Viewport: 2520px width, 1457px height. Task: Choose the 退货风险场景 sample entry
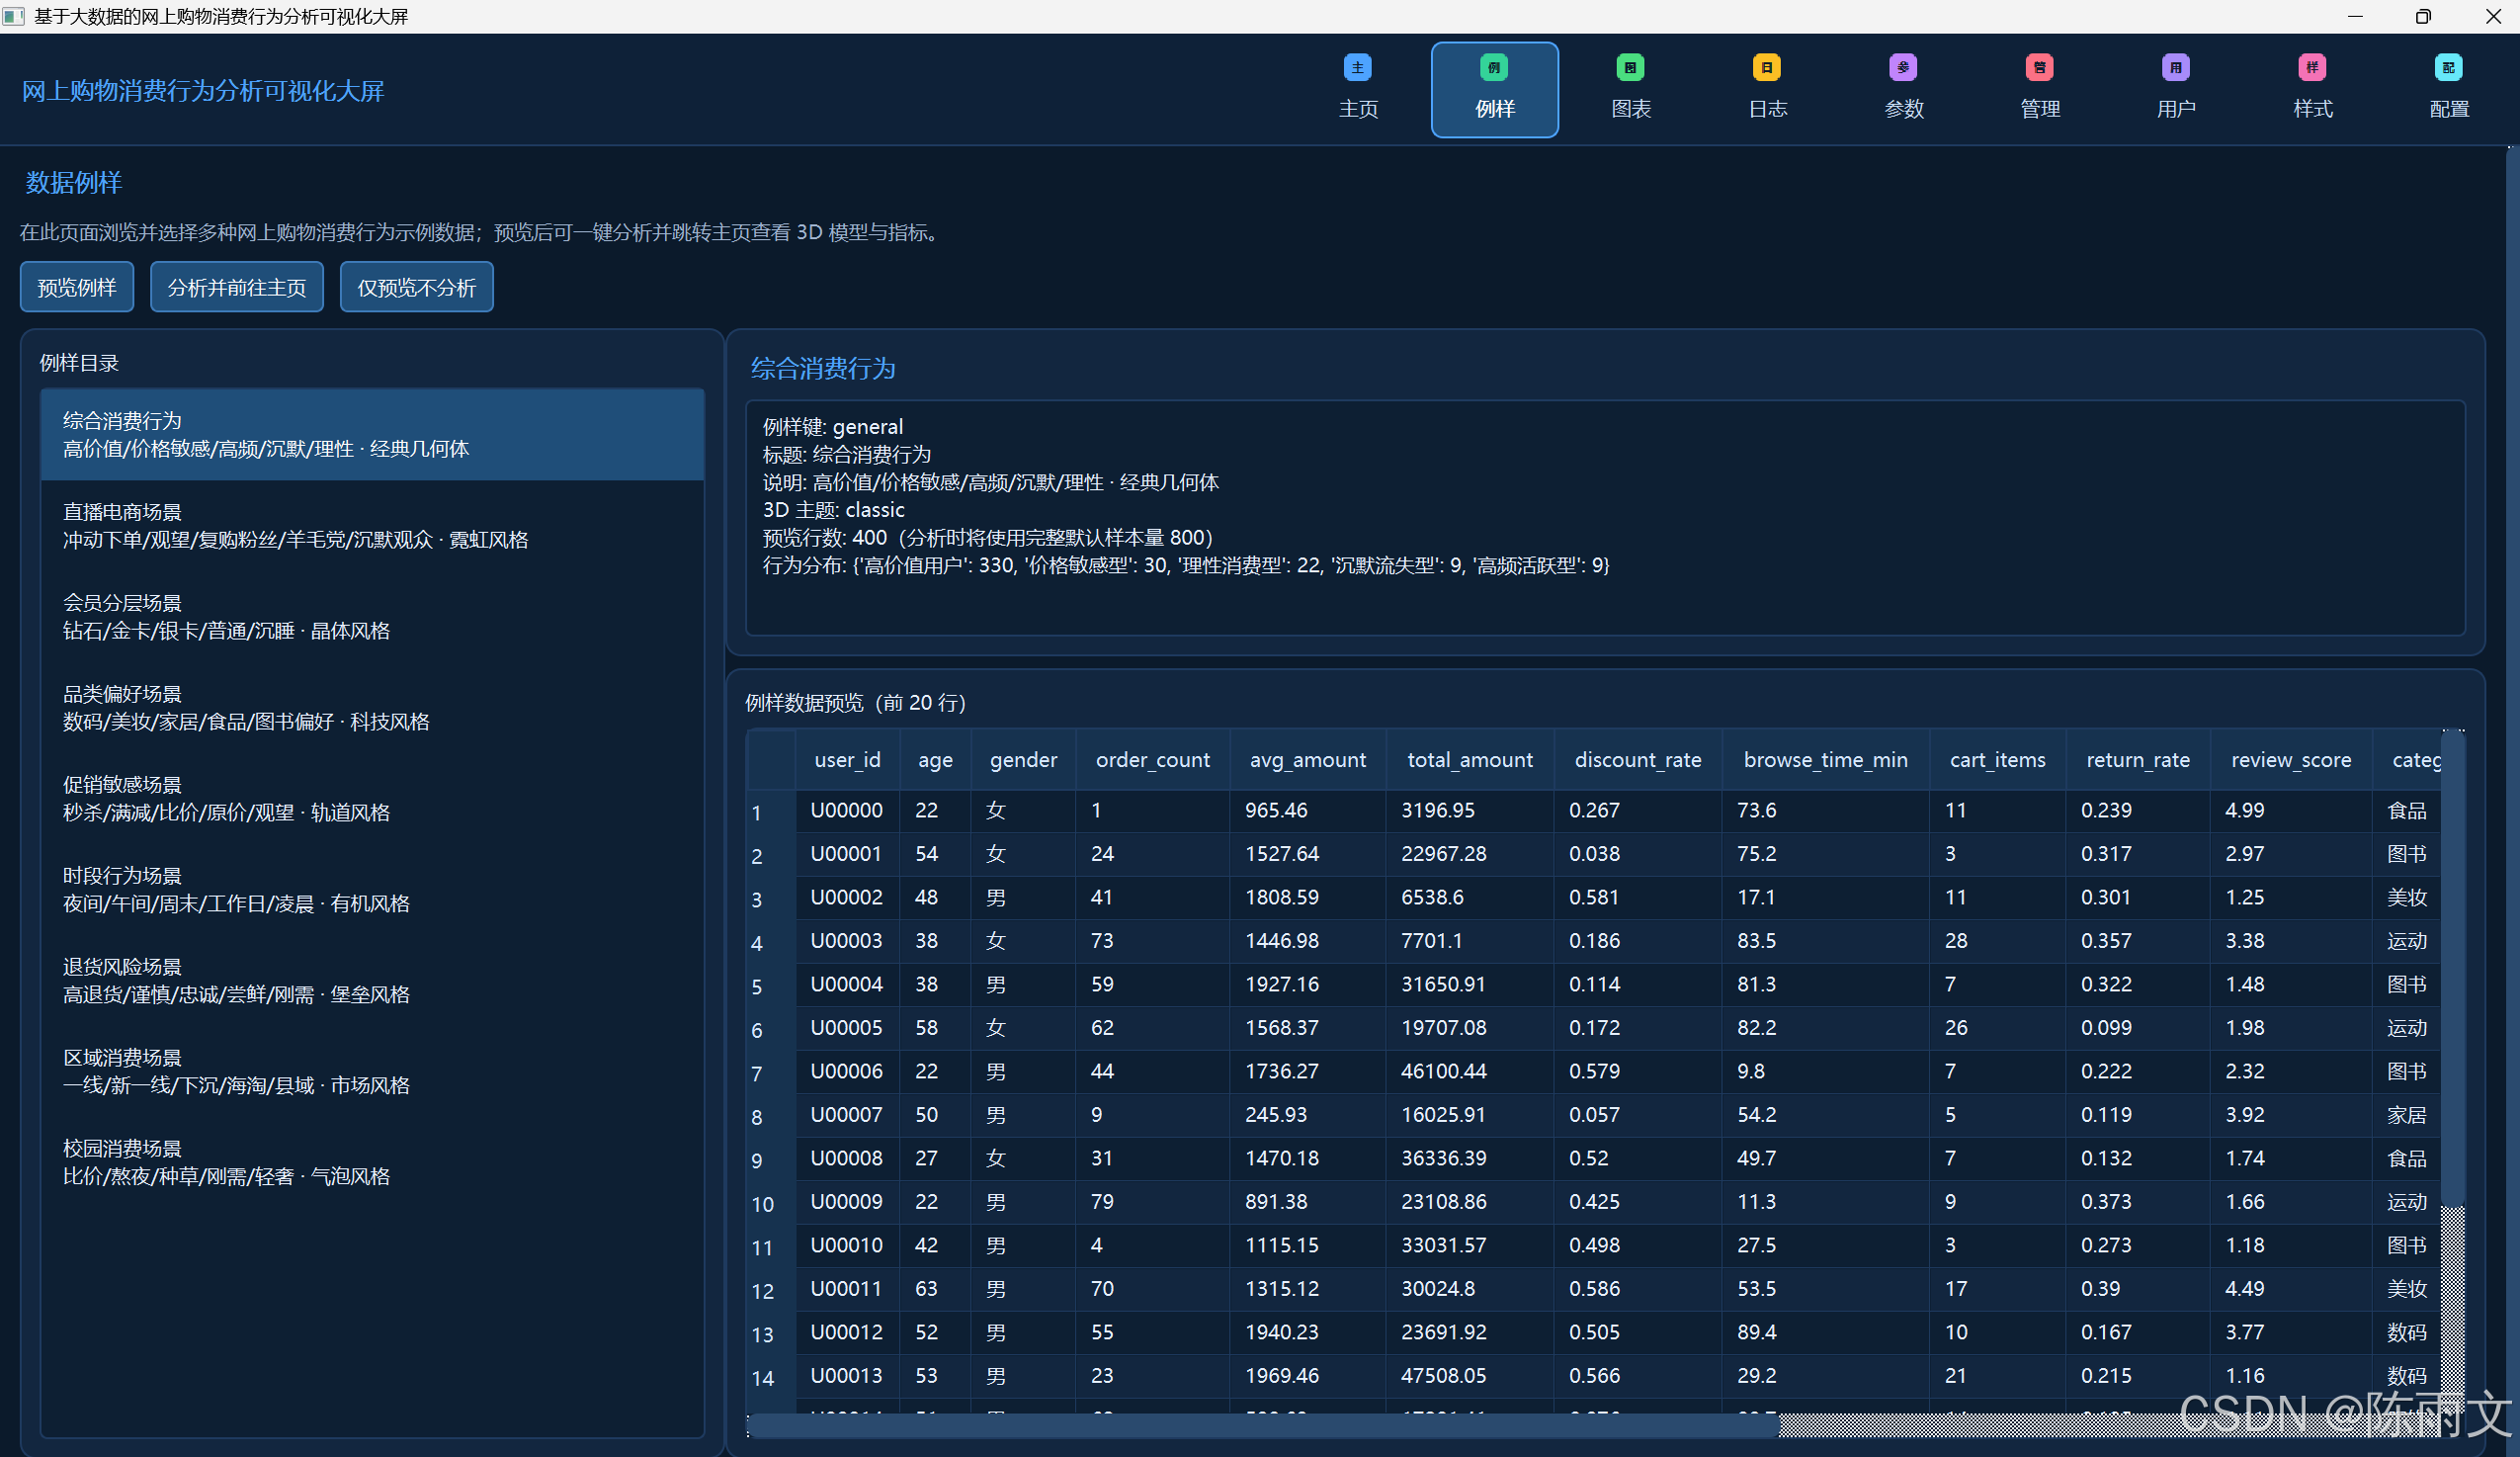pos(372,981)
